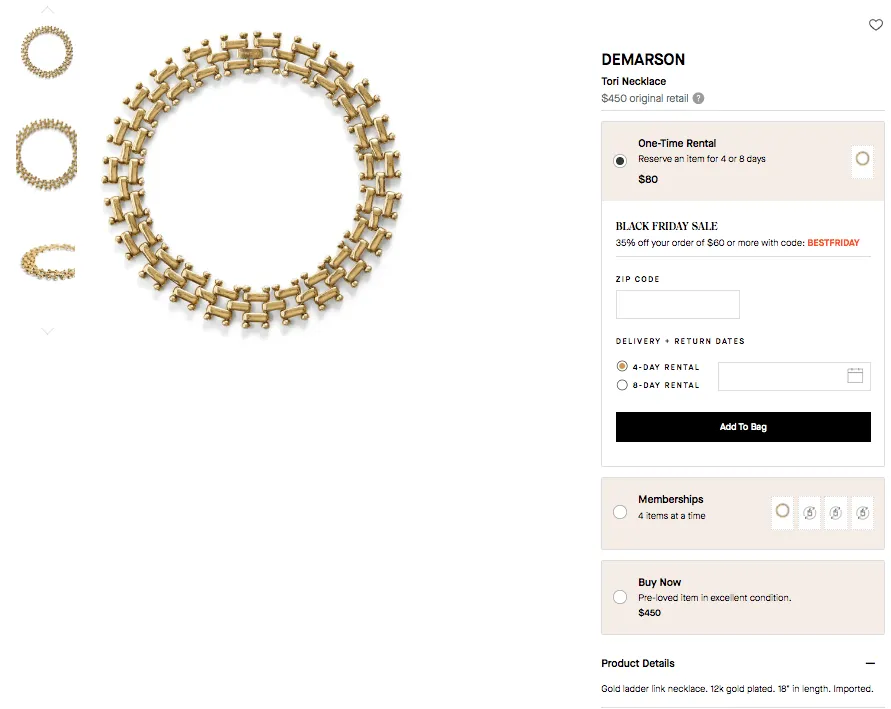Click the second membership rotation icon

coord(809,512)
